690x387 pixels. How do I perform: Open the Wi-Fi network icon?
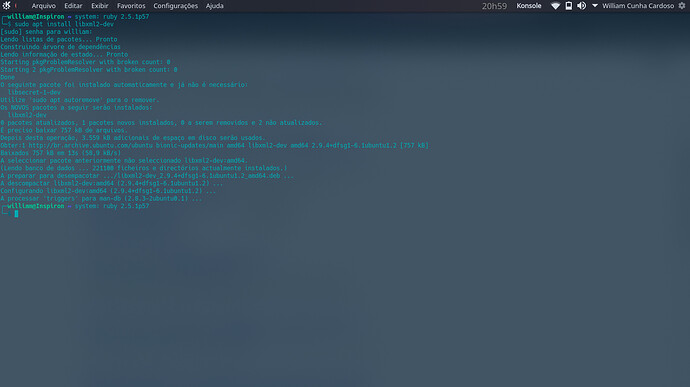point(555,6)
